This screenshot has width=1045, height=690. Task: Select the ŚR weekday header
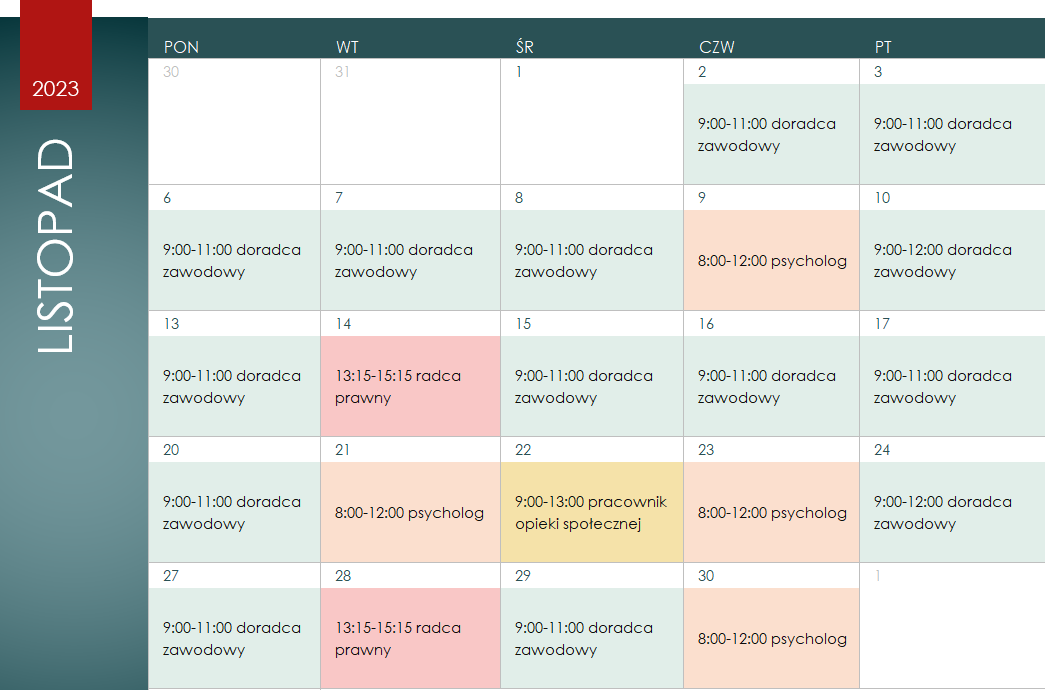(x=524, y=47)
